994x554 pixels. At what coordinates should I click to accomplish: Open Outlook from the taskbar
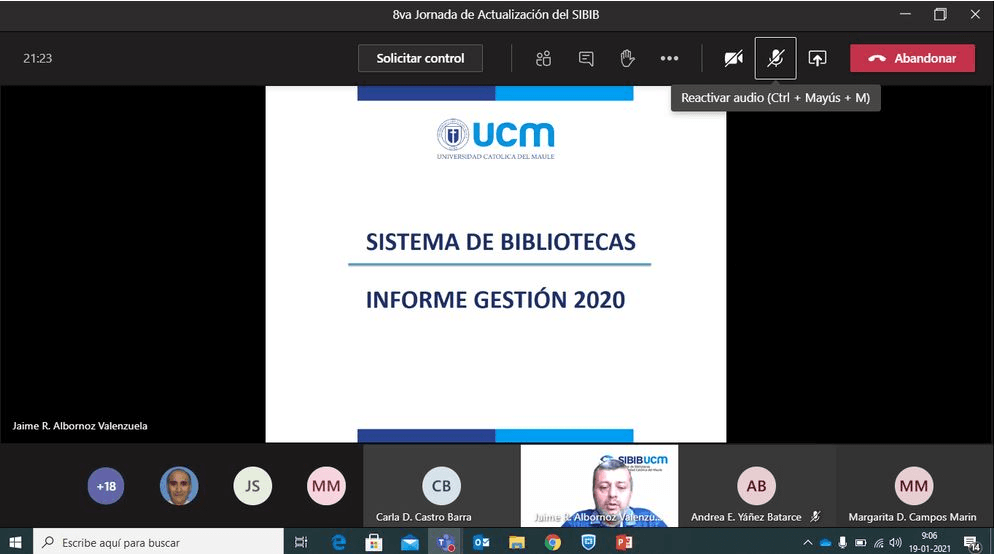click(x=481, y=542)
